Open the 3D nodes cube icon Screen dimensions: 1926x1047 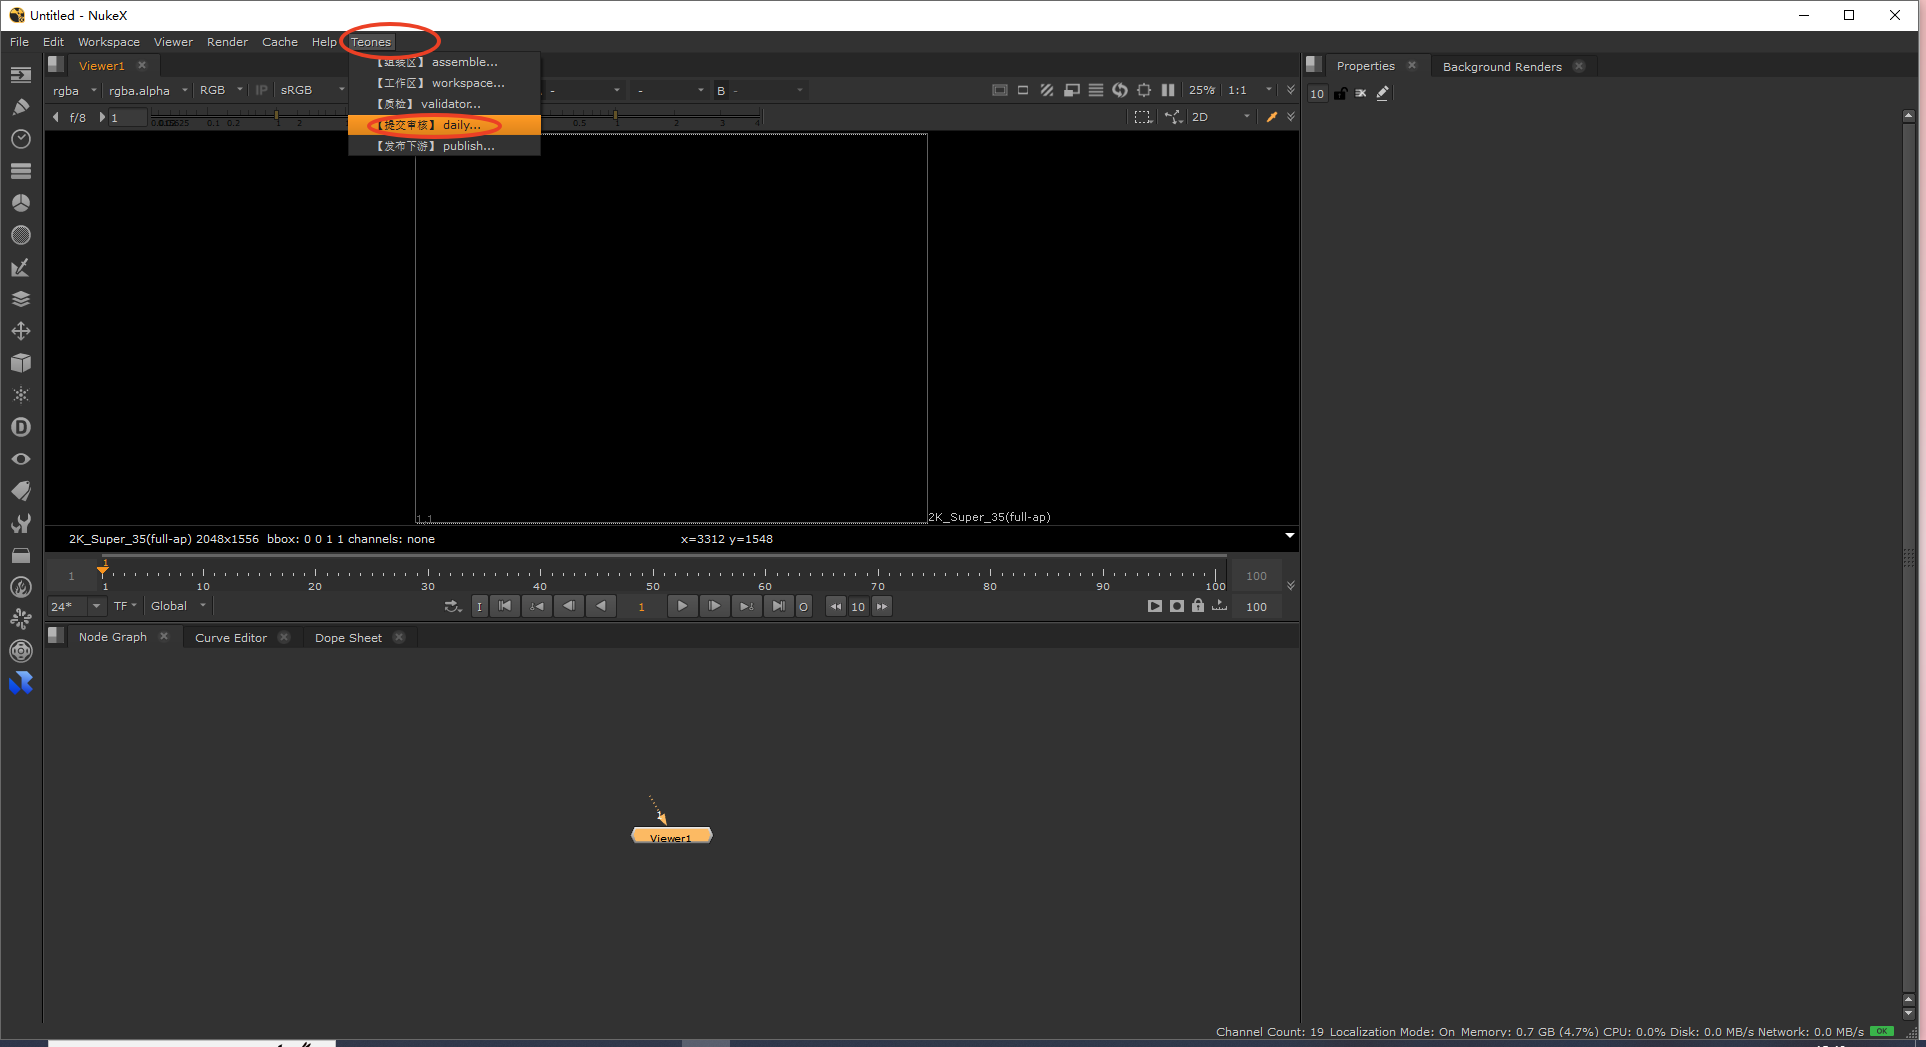(20, 363)
